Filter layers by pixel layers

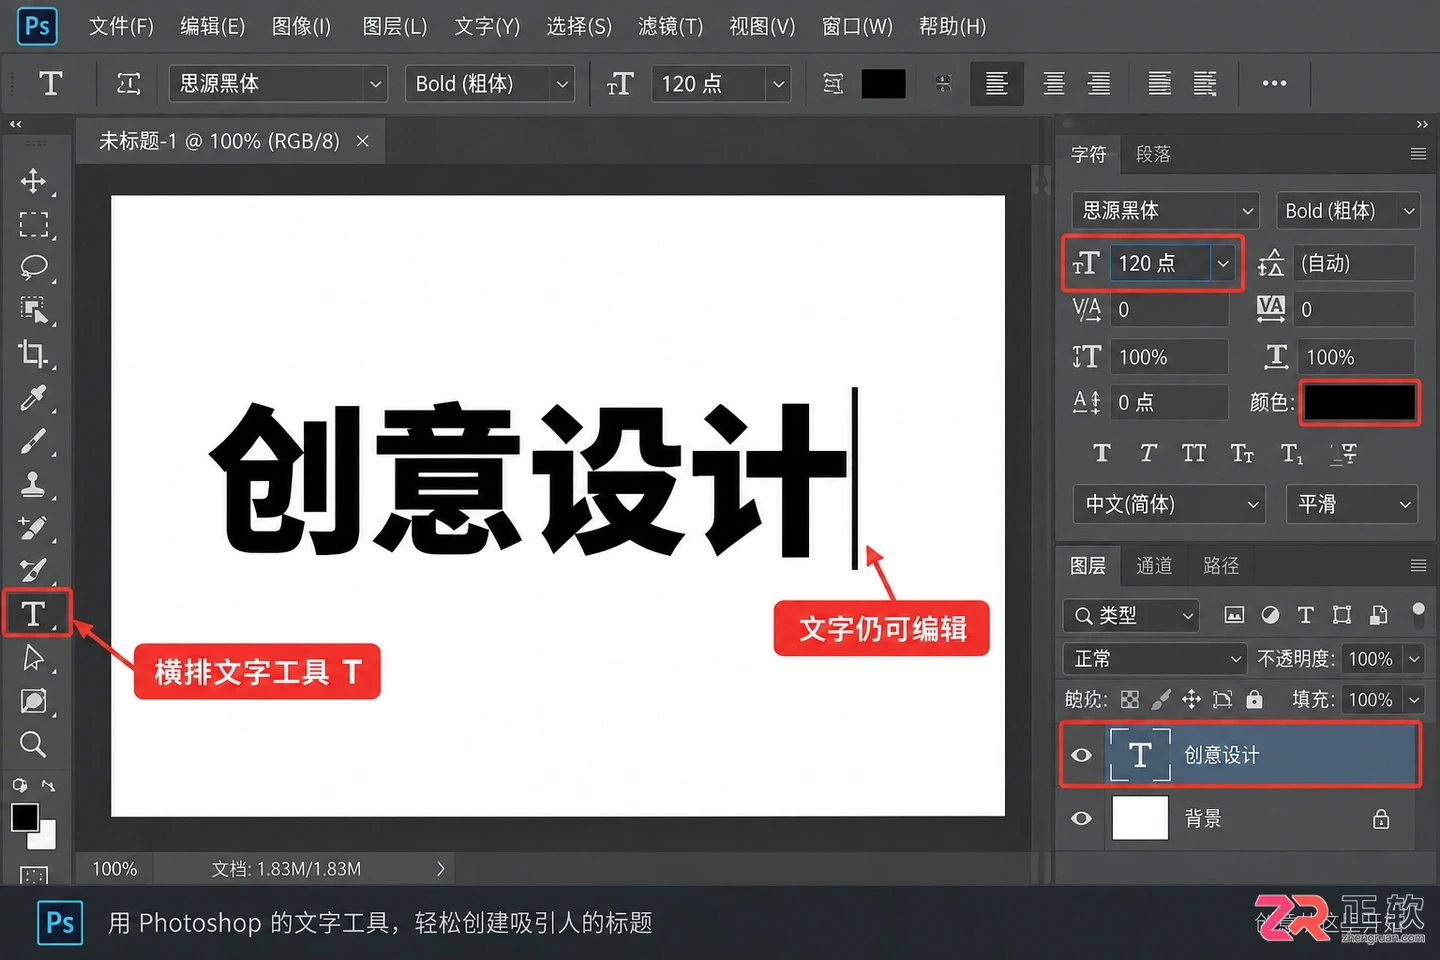point(1234,615)
